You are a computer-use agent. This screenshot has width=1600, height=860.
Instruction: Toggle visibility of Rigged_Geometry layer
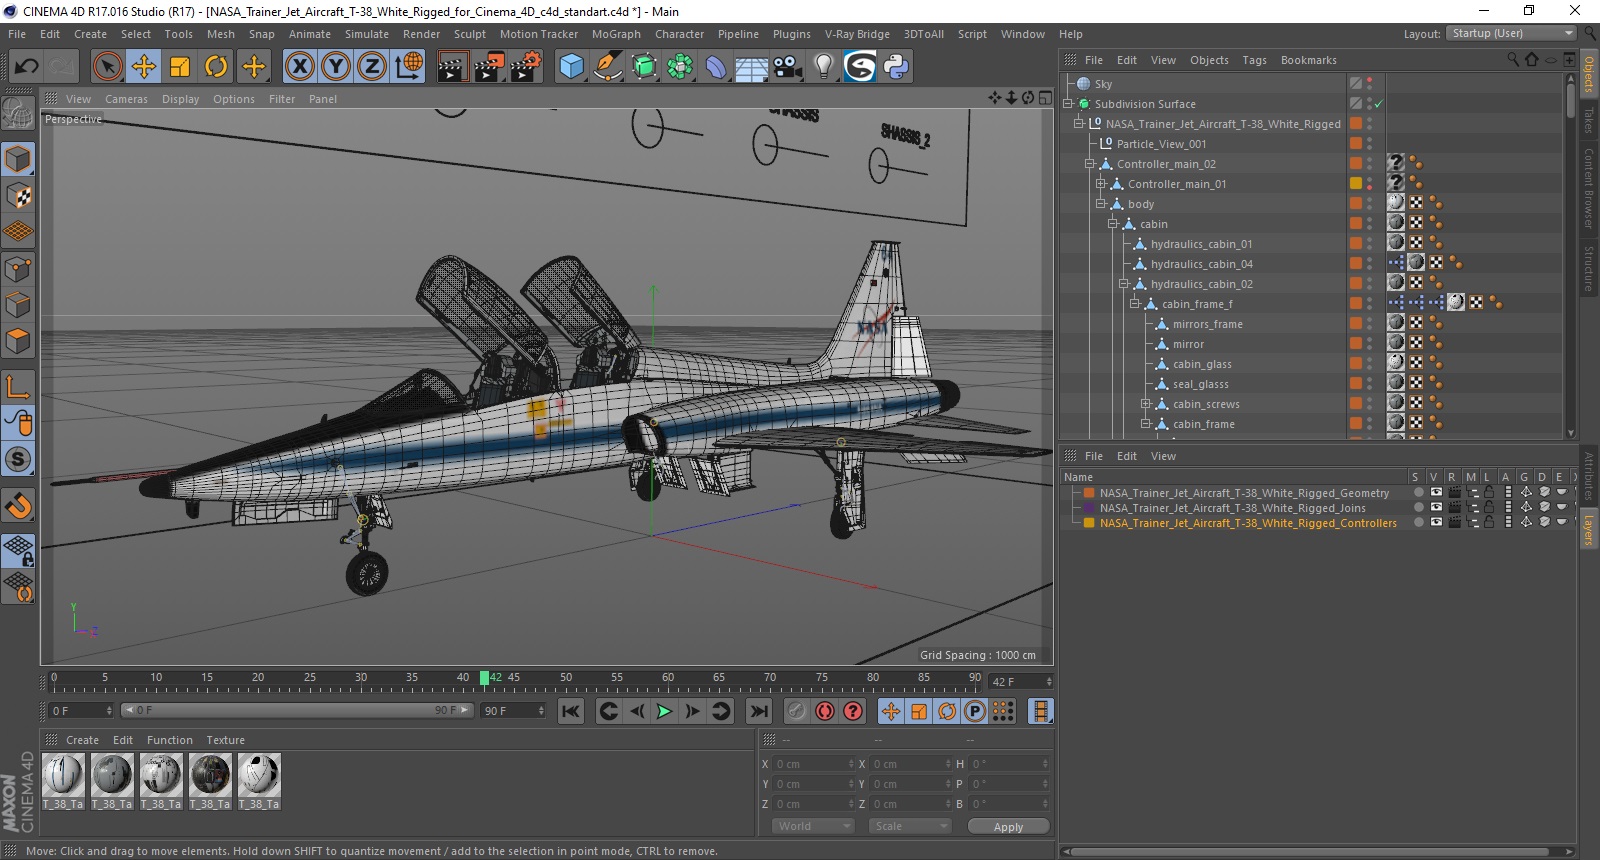click(x=1436, y=492)
